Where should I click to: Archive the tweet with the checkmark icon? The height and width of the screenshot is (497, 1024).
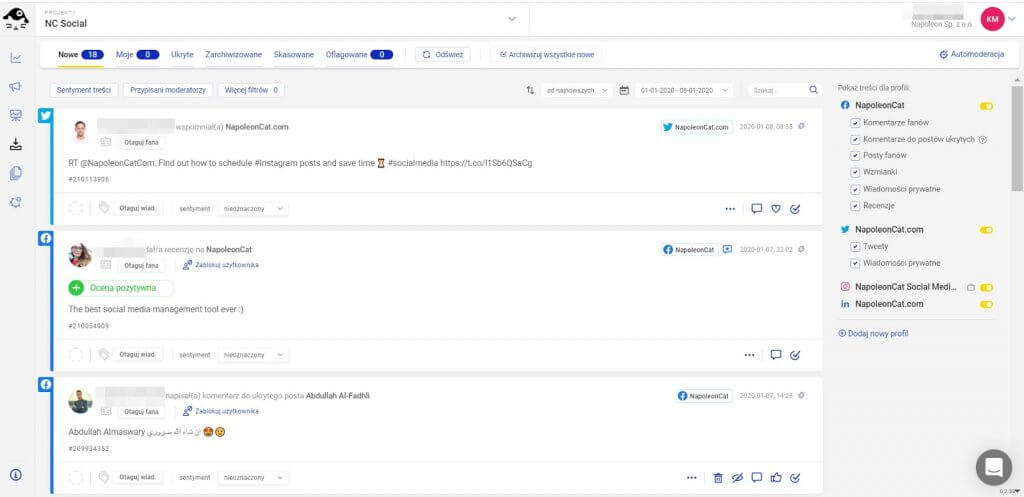795,209
